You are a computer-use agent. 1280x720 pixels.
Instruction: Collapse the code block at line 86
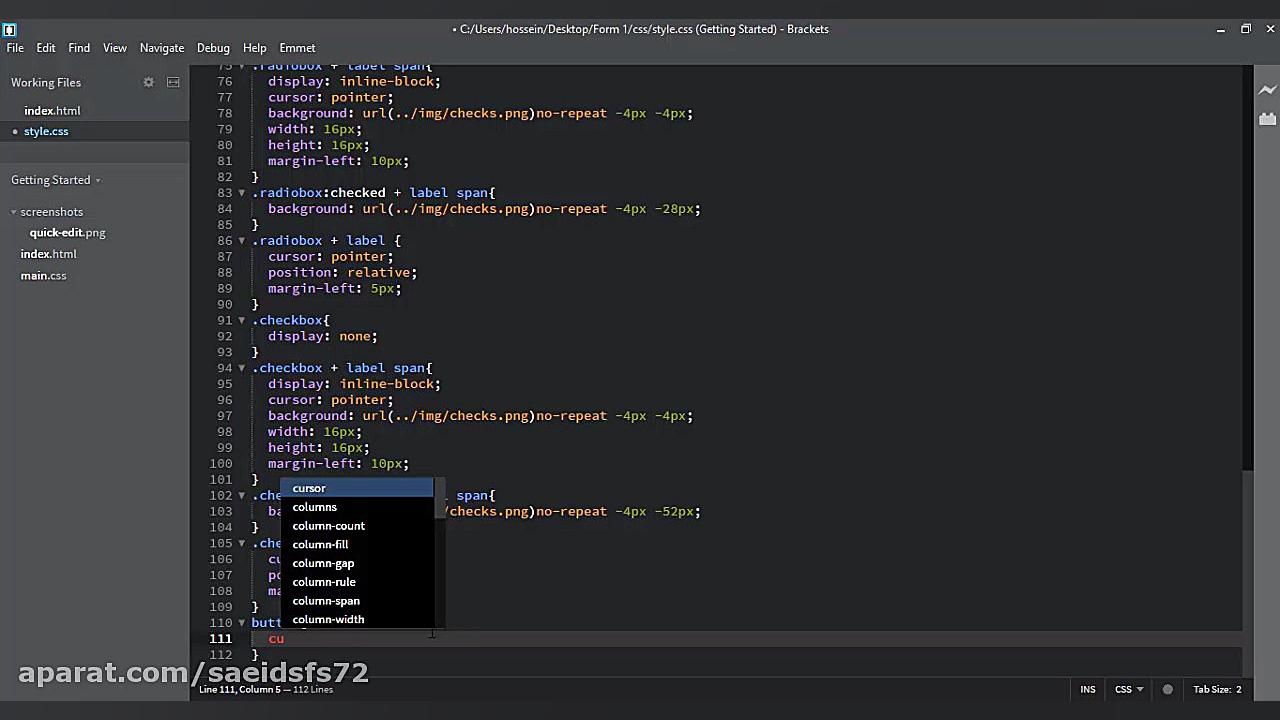coord(241,241)
